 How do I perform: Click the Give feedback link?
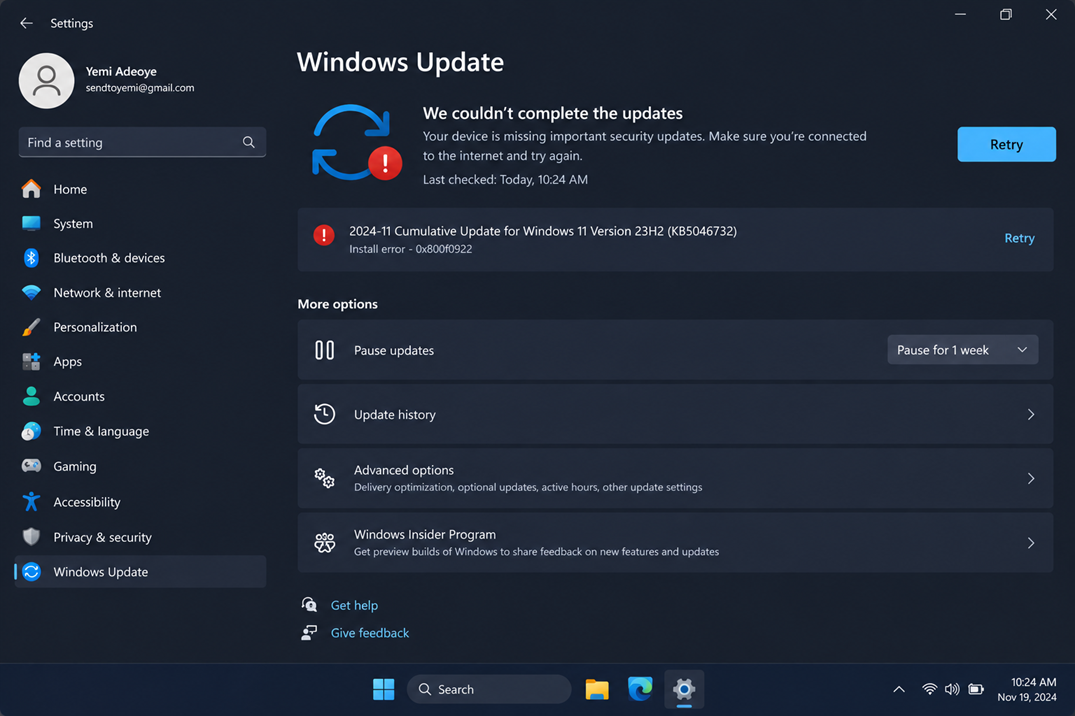(370, 632)
